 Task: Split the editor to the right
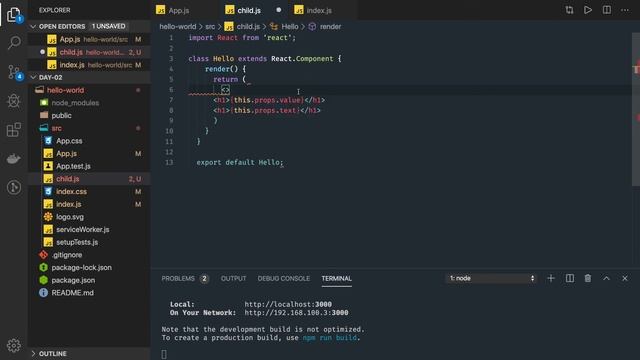[x=607, y=10]
